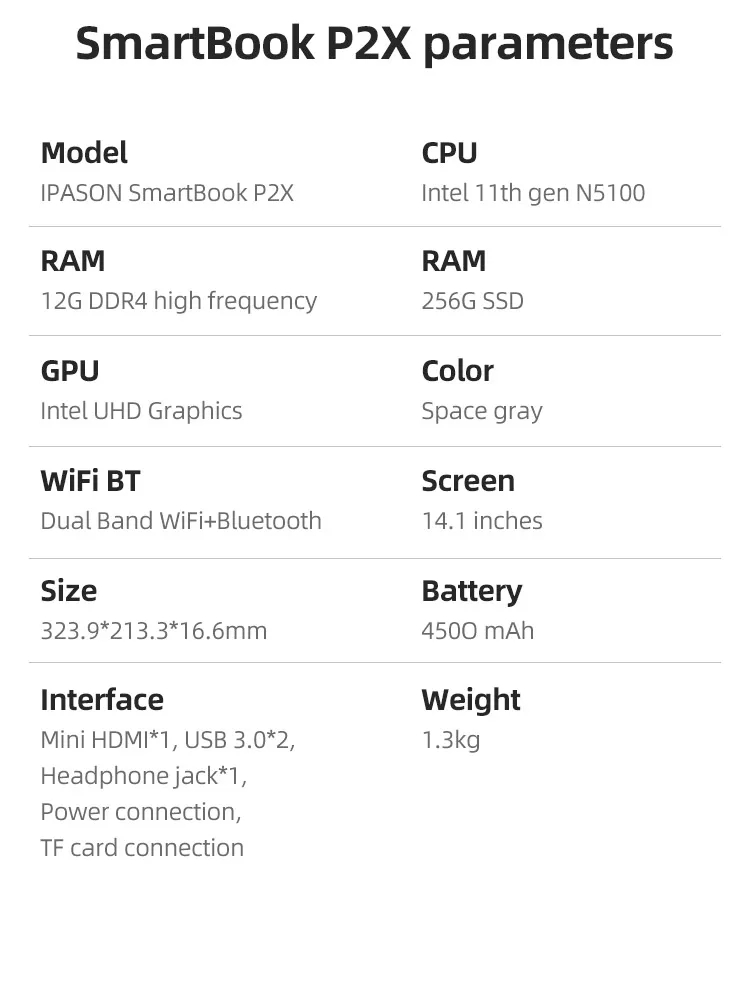Select the Battery label
Image resolution: width=750 pixels, height=987 pixels.
click(x=471, y=591)
